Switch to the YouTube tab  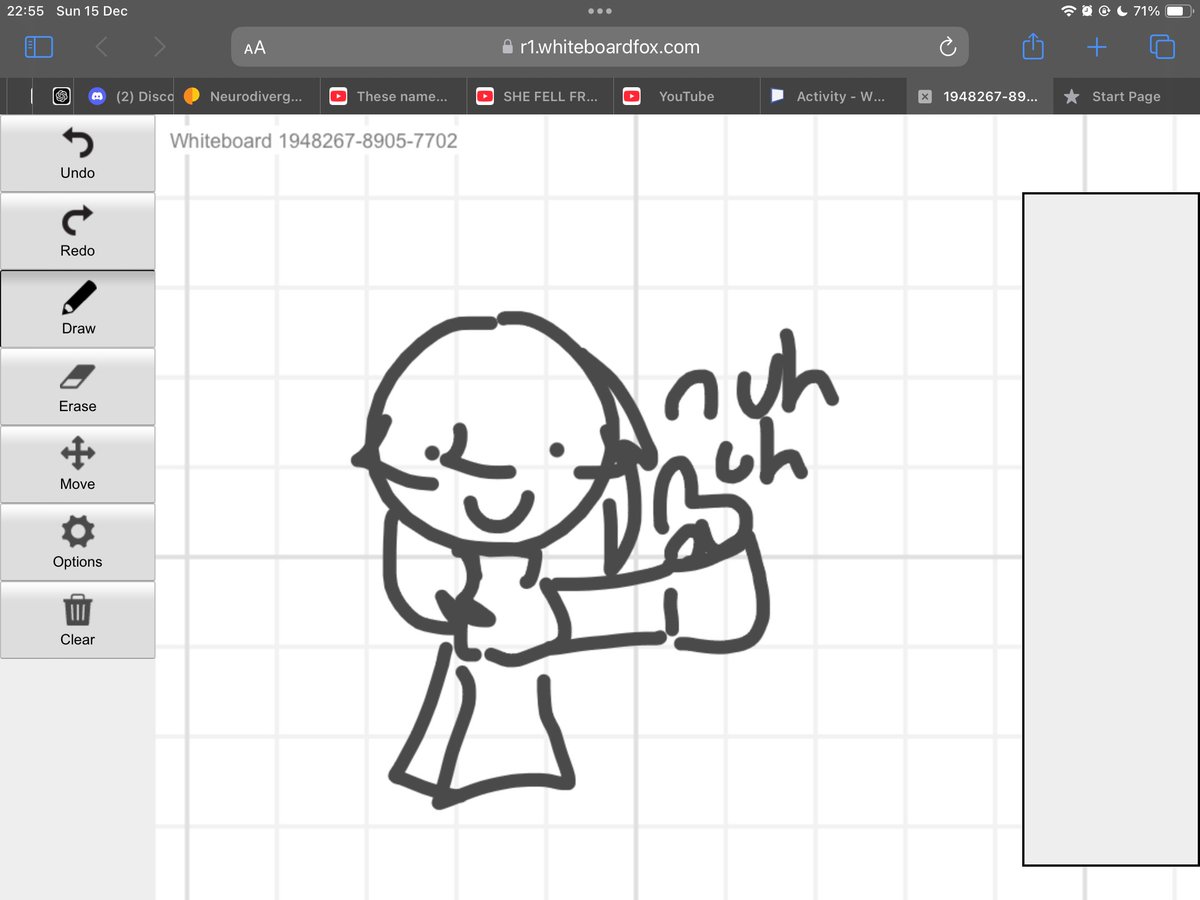pos(687,96)
